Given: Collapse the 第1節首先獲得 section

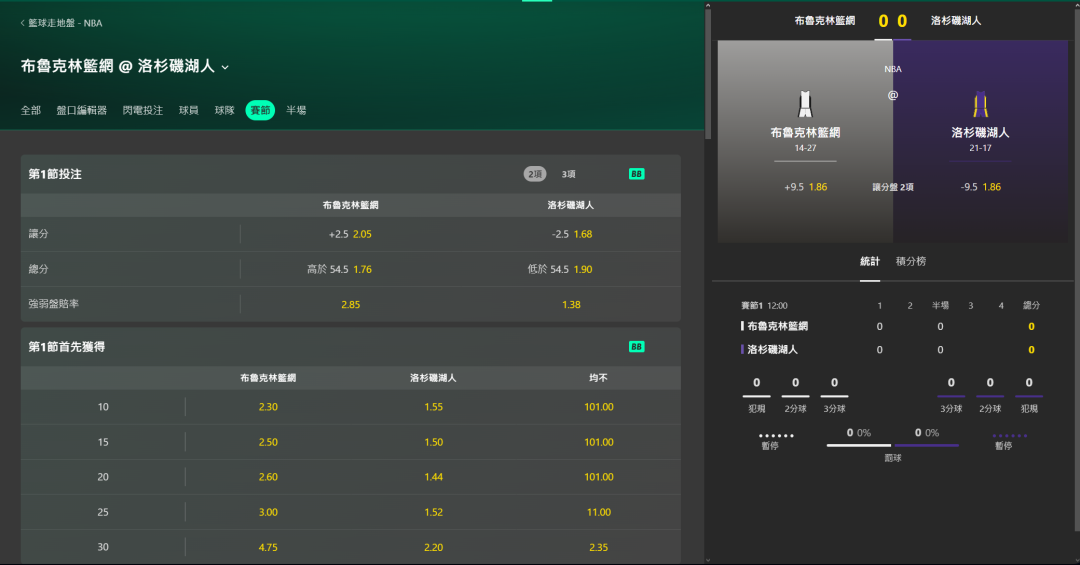Looking at the screenshot, I should [67, 347].
